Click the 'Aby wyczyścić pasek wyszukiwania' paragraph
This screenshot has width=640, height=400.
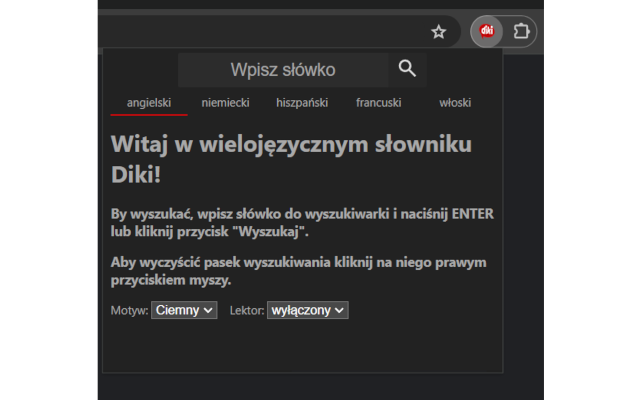pyautogui.click(x=298, y=271)
